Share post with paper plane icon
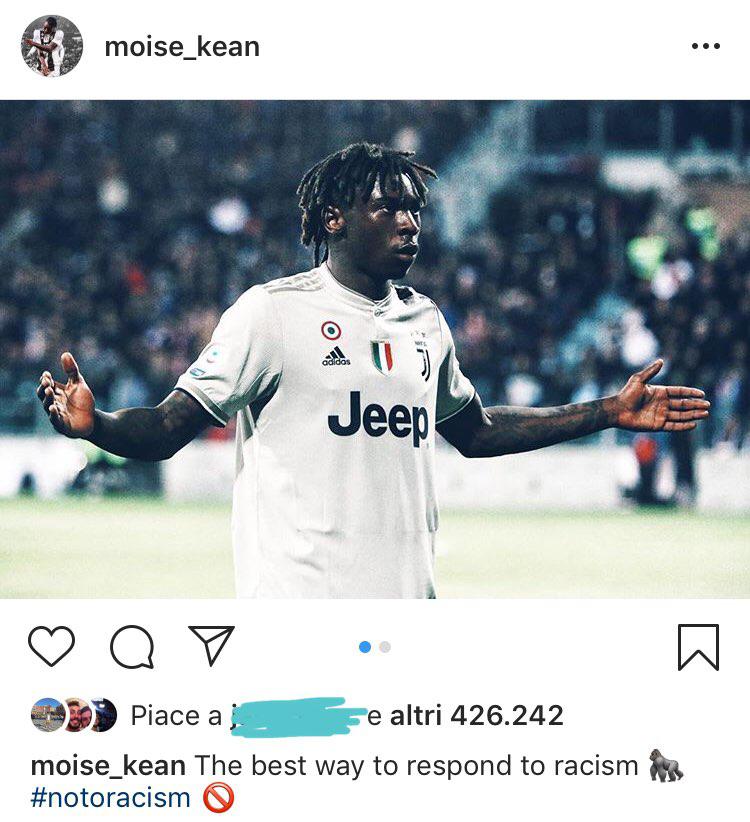Image resolution: width=750 pixels, height=822 pixels. pos(211,645)
